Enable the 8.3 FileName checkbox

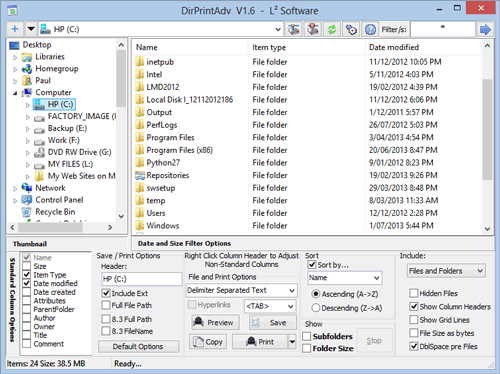pos(106,331)
